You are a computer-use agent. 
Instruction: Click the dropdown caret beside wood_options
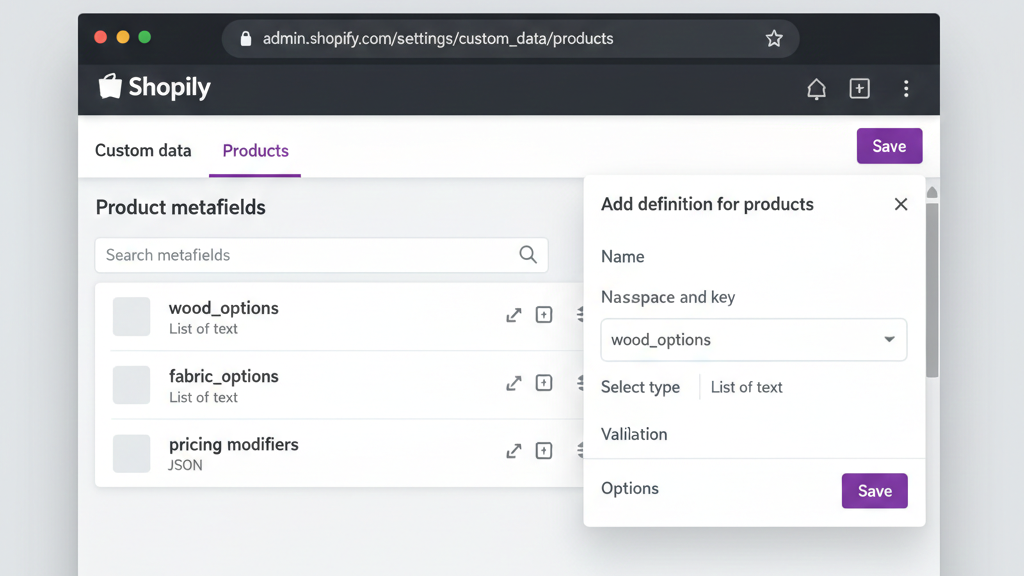[889, 340]
